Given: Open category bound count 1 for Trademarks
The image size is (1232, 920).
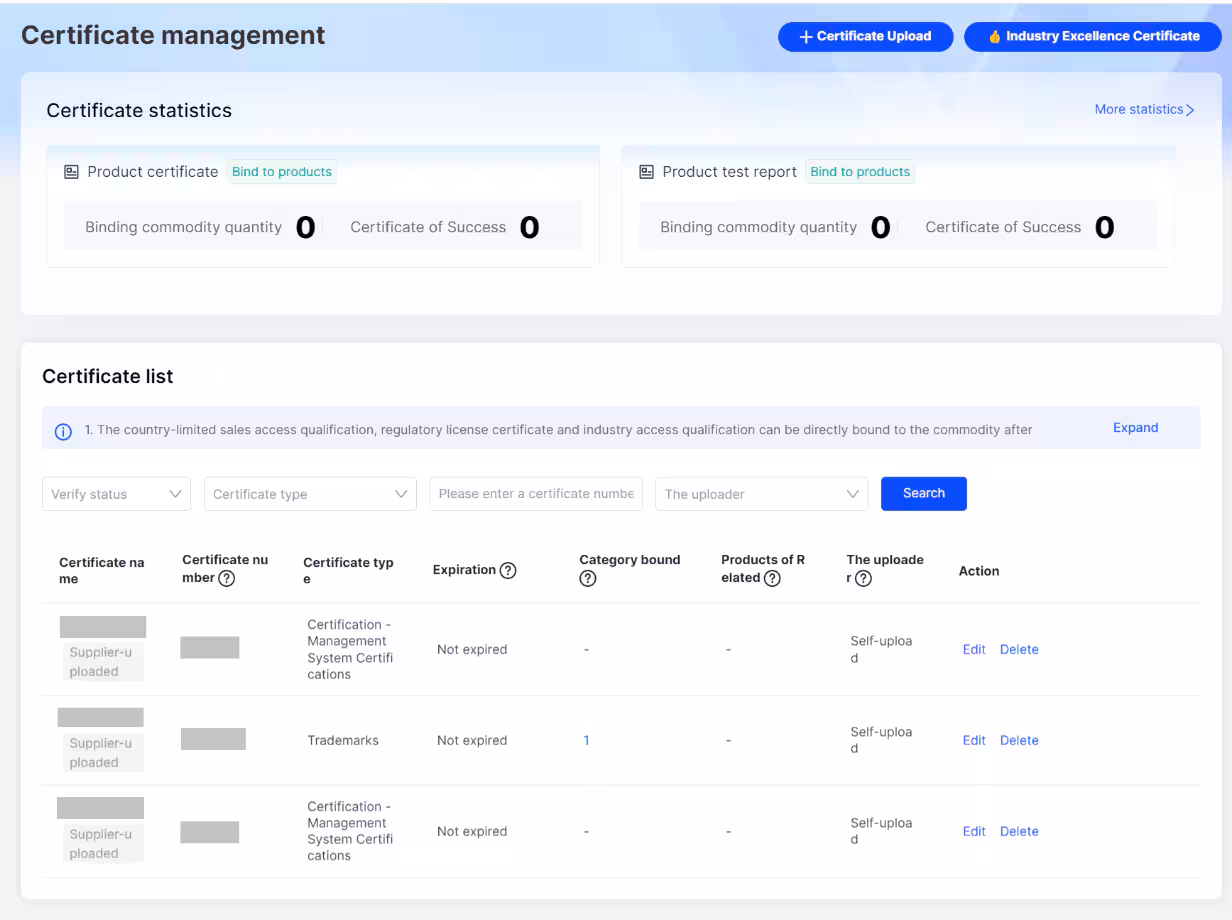Looking at the screenshot, I should point(586,741).
